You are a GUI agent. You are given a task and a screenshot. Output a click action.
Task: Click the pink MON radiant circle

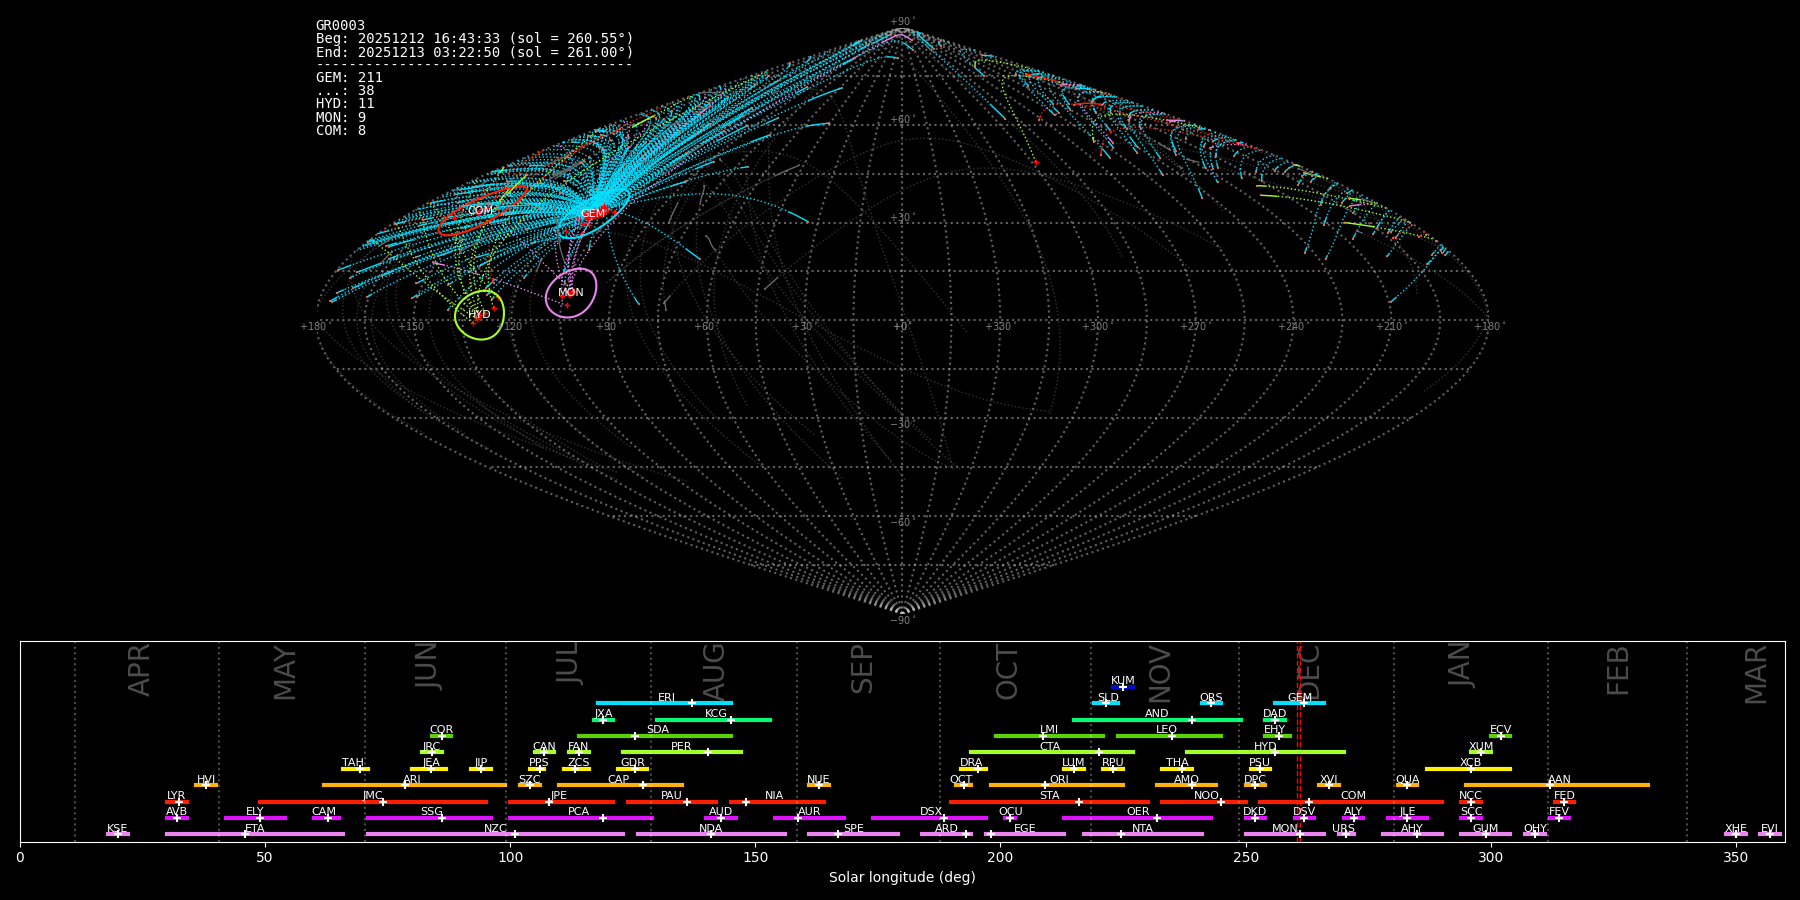(571, 293)
